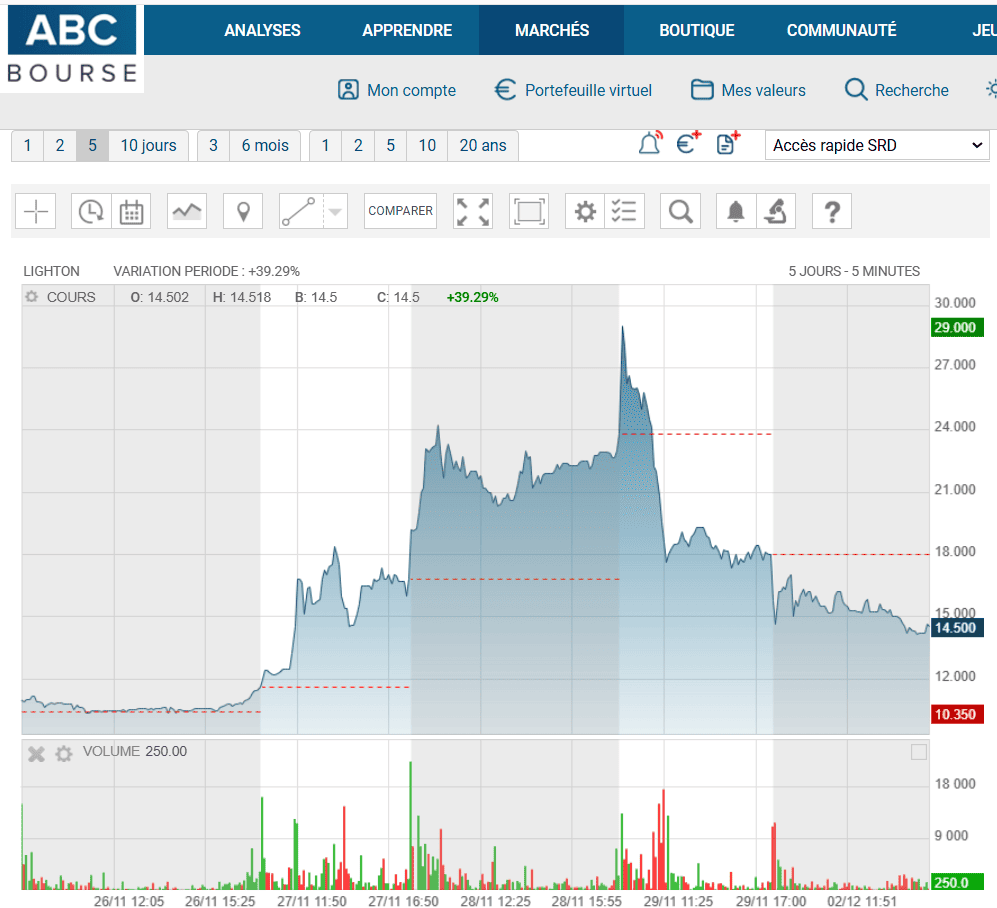The width and height of the screenshot is (997, 908).
Task: Click the solid bell alert icon
Action: click(x=736, y=211)
